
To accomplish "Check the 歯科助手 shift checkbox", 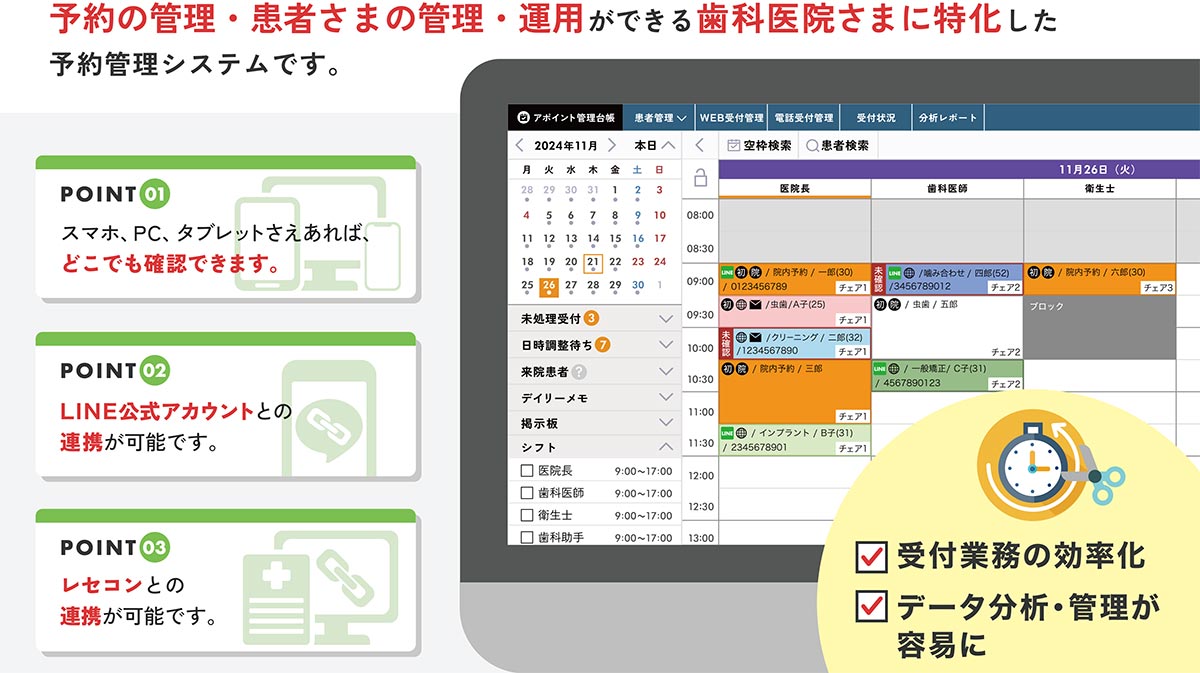I will pos(527,537).
